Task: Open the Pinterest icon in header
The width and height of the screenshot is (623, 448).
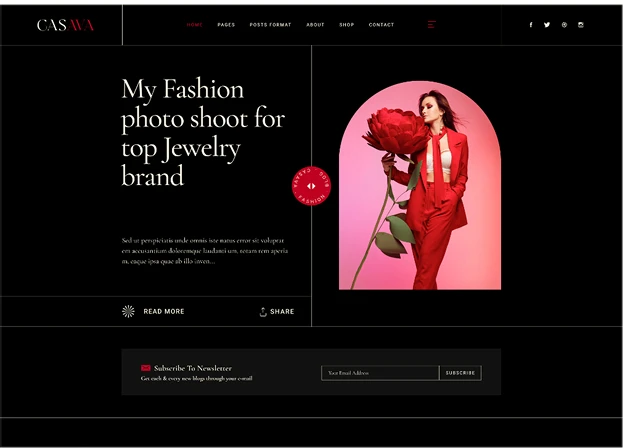Action: (x=564, y=25)
